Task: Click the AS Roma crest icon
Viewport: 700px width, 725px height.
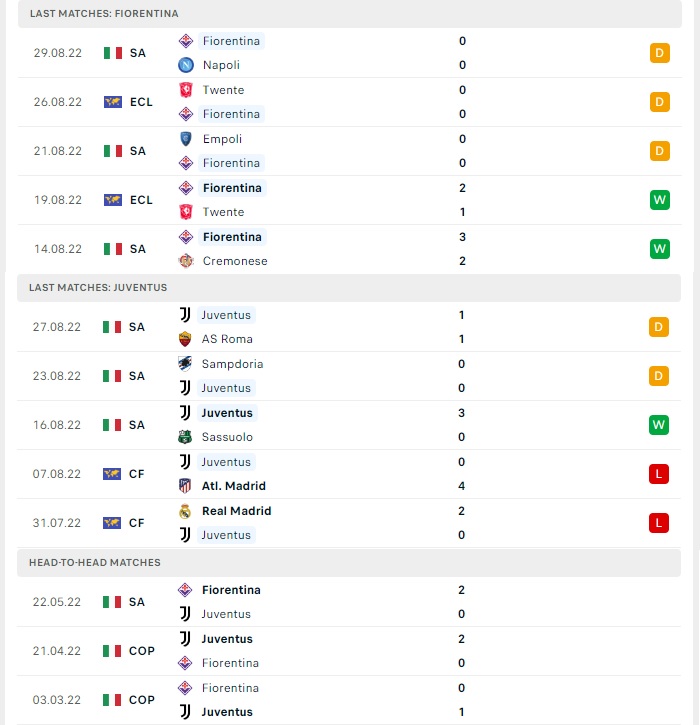Action: [x=185, y=339]
